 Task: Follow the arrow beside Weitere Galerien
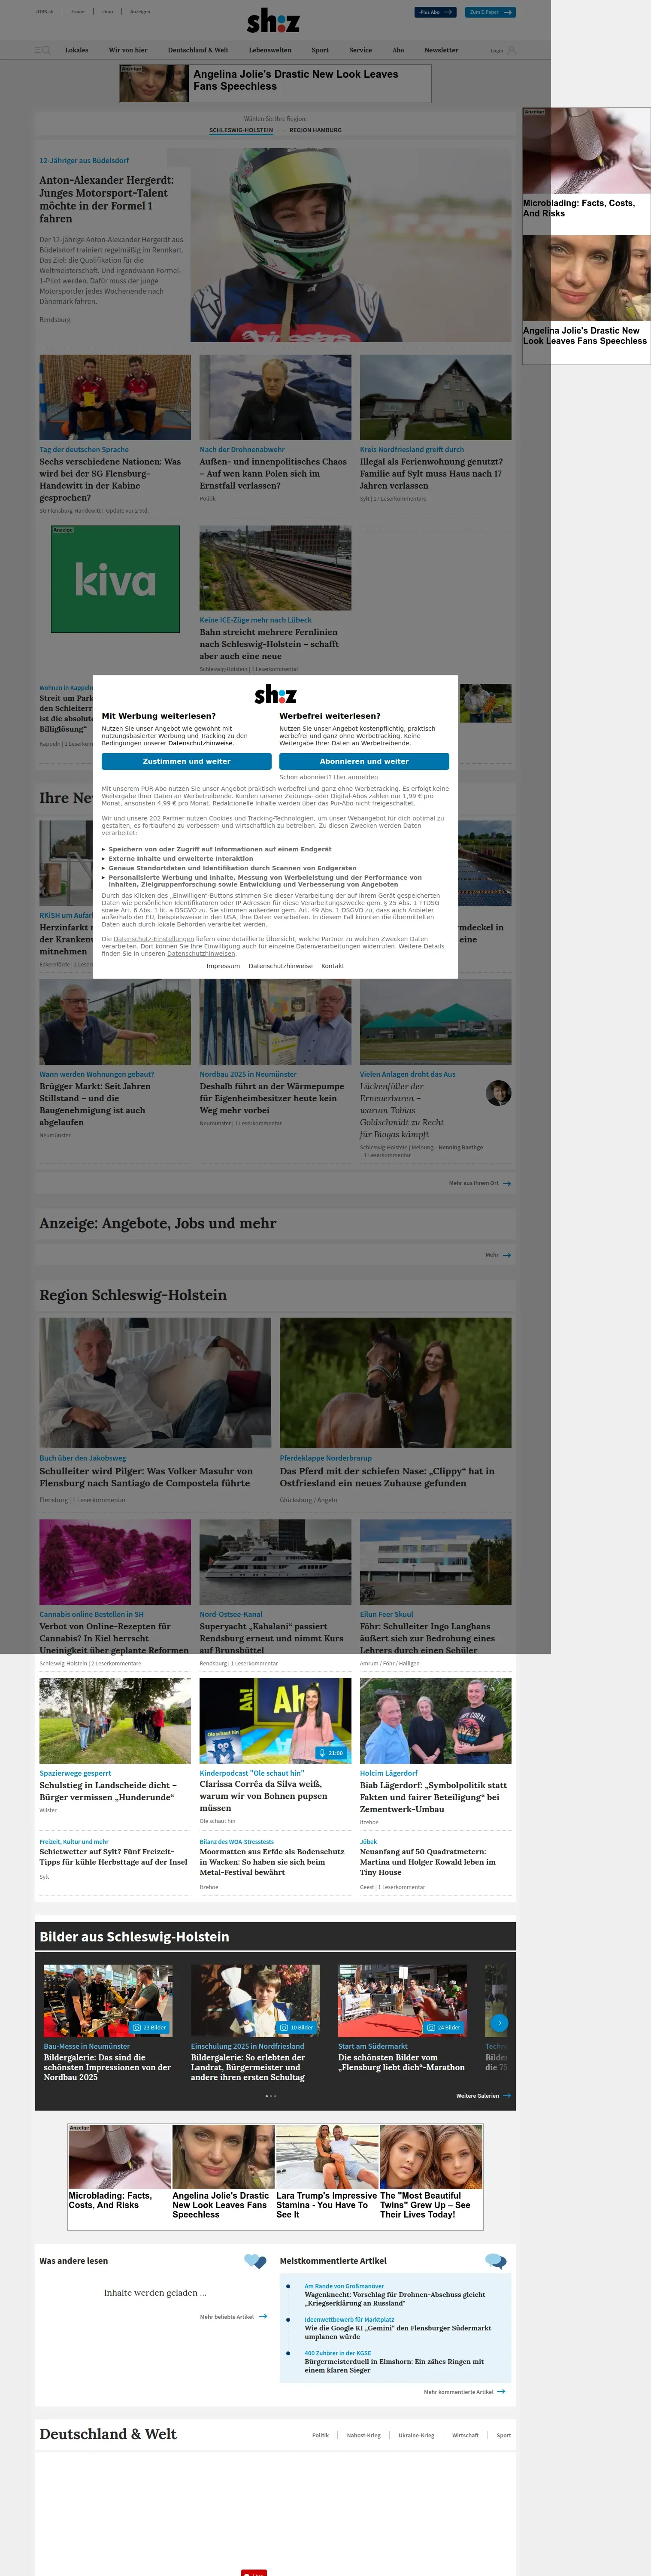click(507, 2095)
